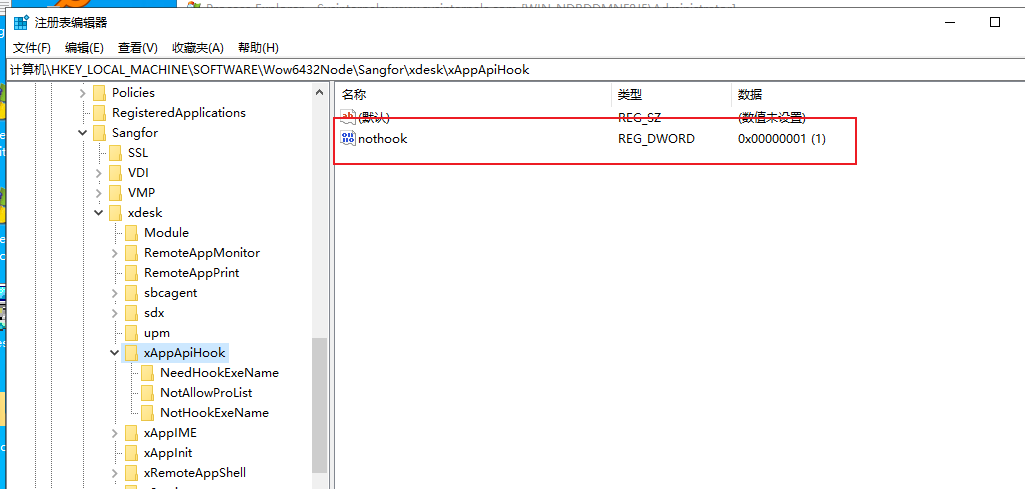Select the Module tree label

click(x=167, y=233)
